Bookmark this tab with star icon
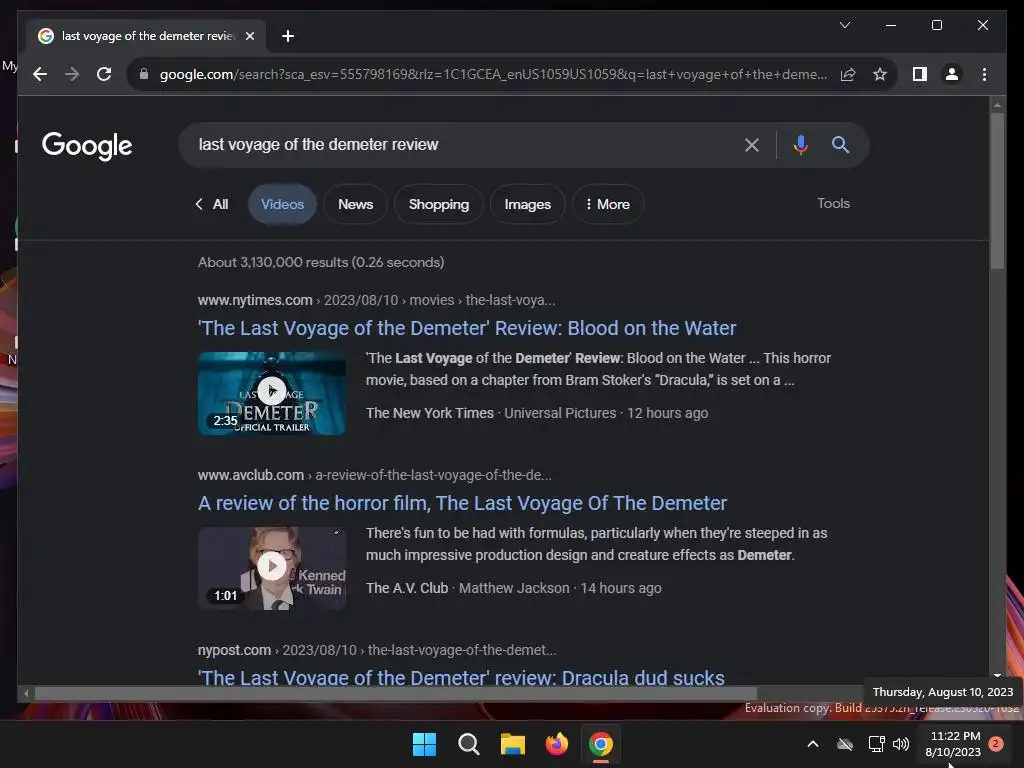The image size is (1024, 768). [x=880, y=74]
